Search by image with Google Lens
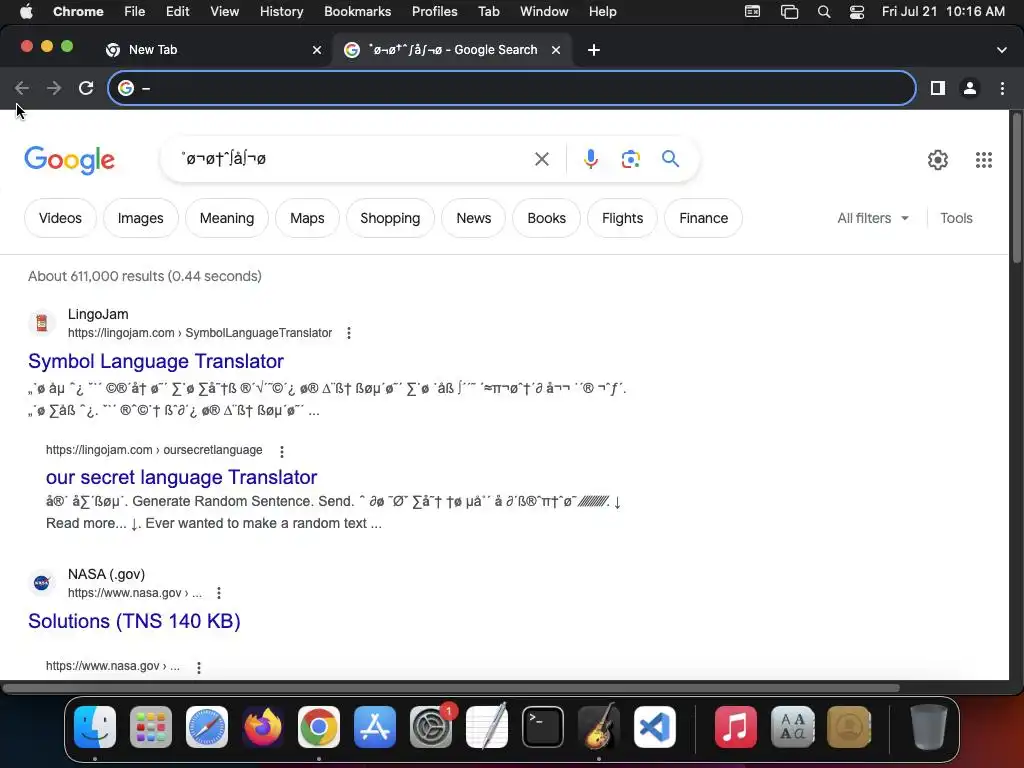Viewport: 1024px width, 768px height. (630, 159)
